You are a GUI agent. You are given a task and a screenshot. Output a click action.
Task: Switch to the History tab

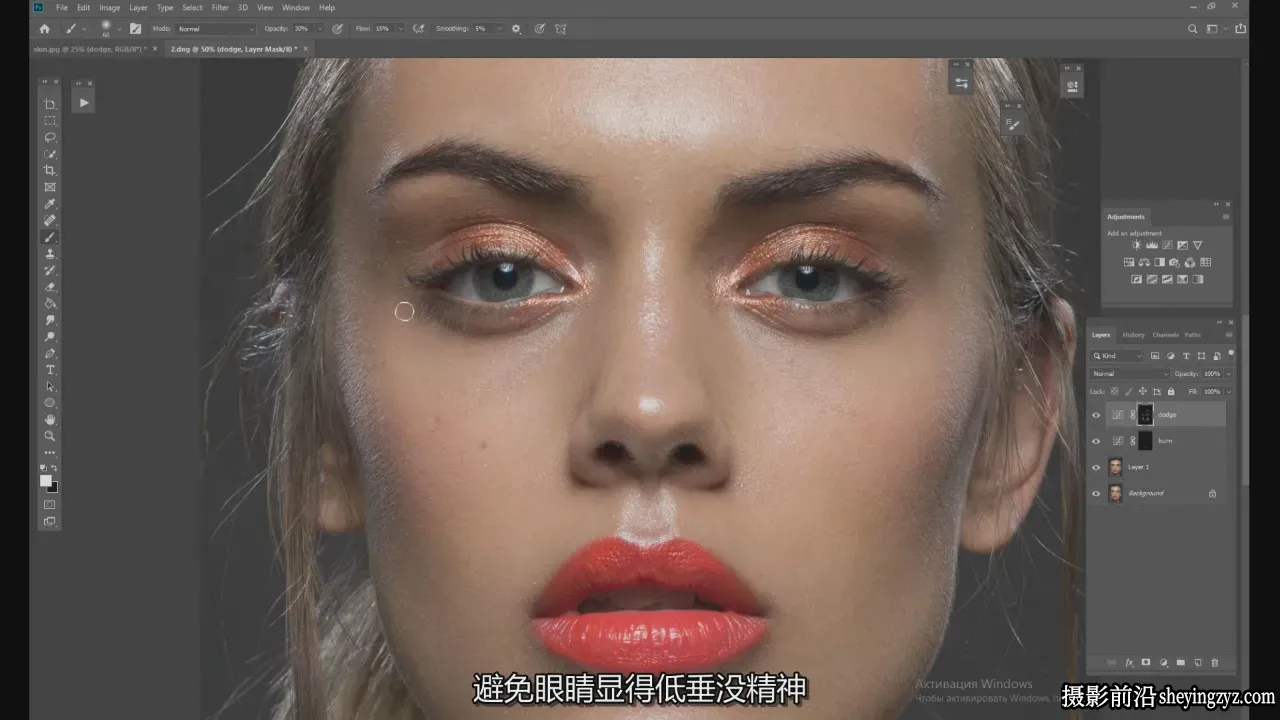1133,335
